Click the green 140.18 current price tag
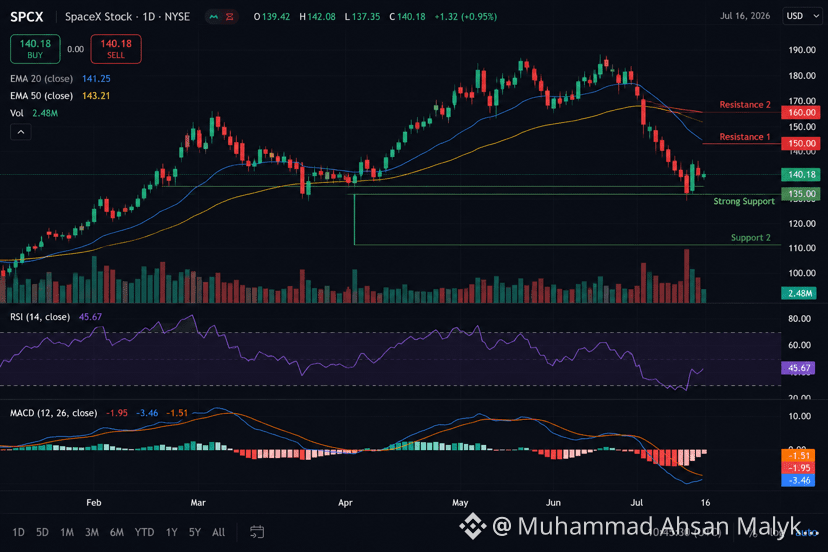 pos(801,174)
